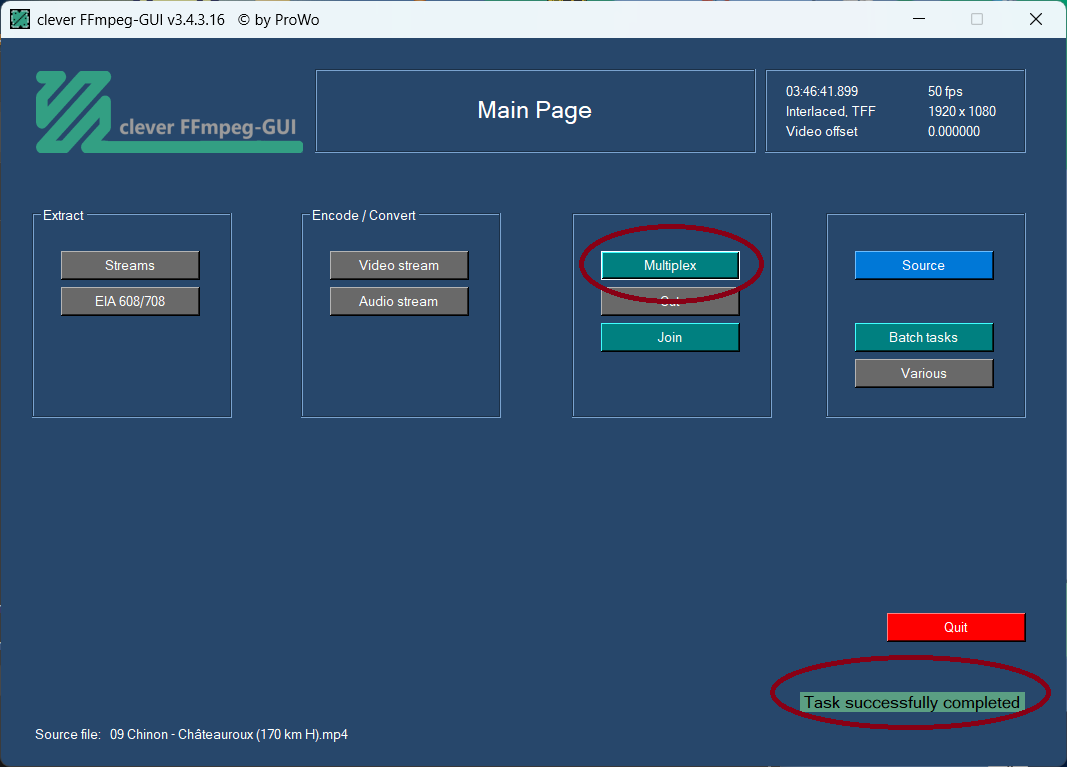1067x767 pixels.
Task: Click the clever FFmpeg-GUI logo
Action: point(169,112)
